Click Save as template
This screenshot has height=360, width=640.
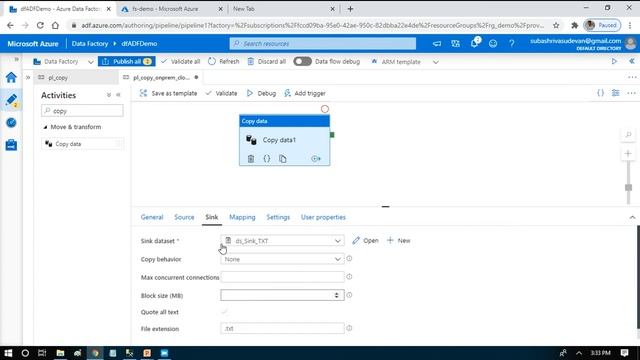(x=168, y=93)
